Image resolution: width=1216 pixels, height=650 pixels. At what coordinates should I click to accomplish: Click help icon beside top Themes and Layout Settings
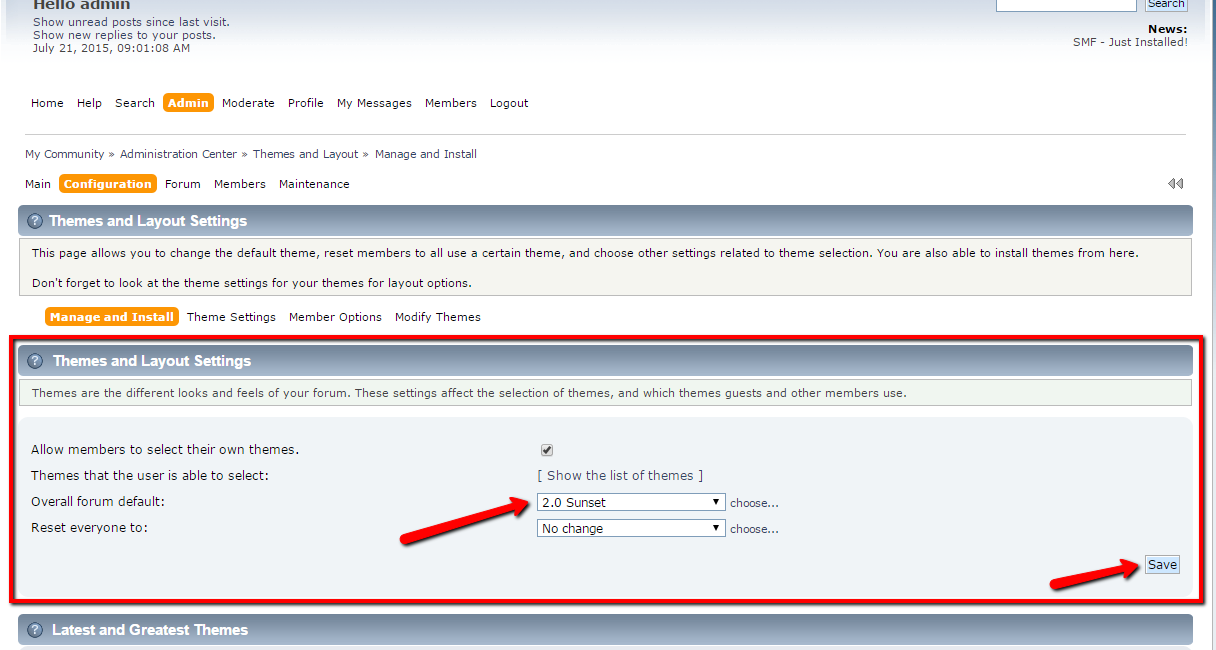(x=35, y=221)
